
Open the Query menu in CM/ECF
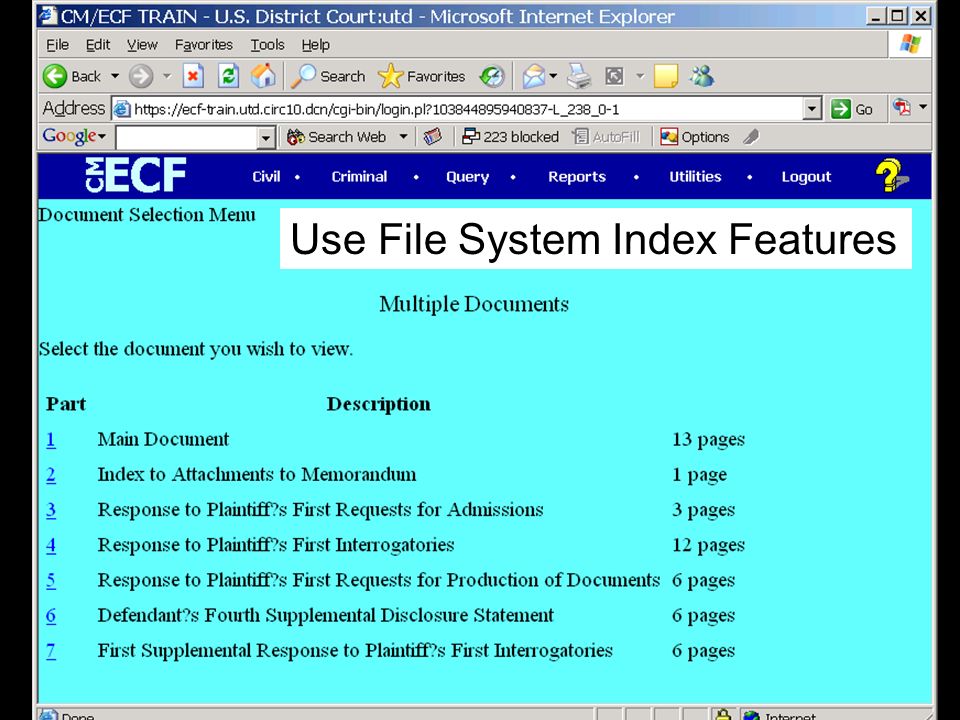467,177
